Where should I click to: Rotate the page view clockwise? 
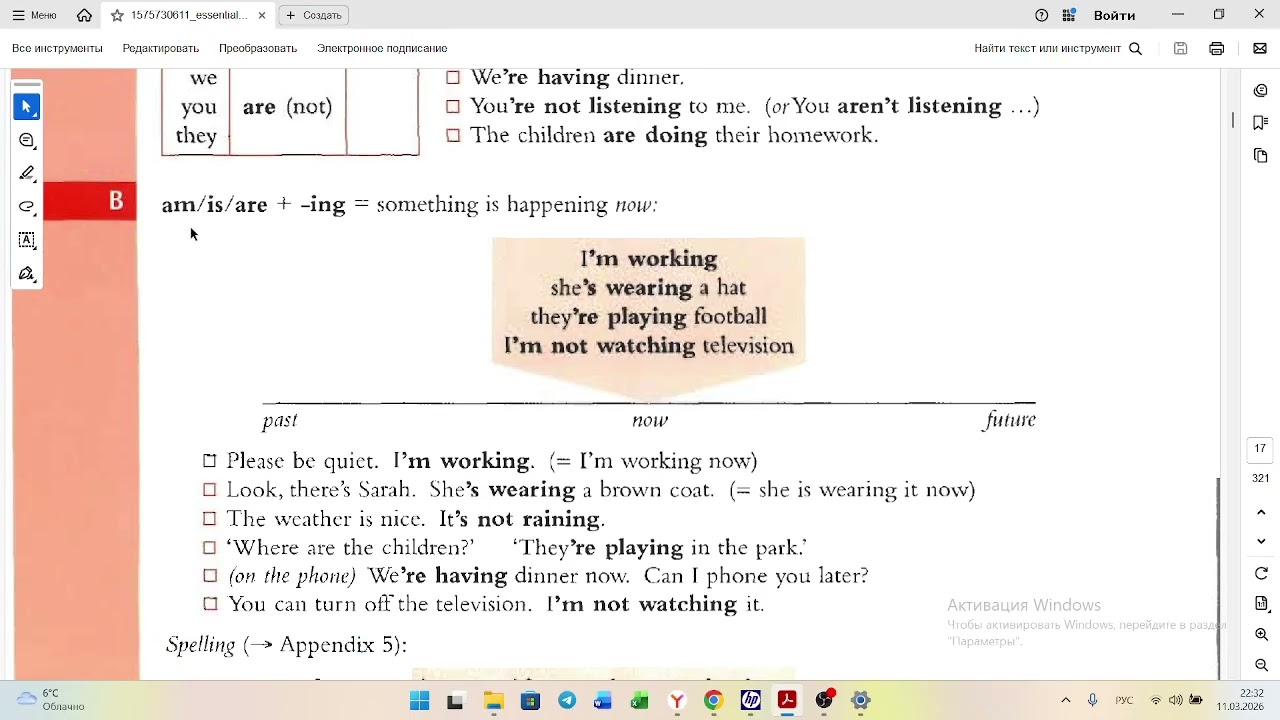[1261, 573]
